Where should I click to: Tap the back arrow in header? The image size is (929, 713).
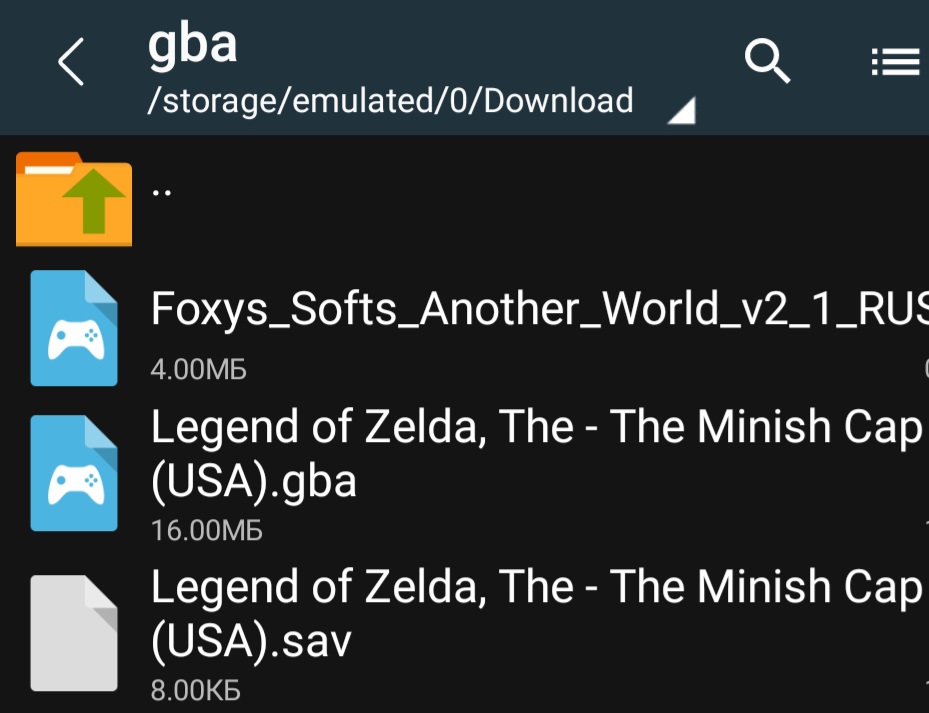coord(71,64)
